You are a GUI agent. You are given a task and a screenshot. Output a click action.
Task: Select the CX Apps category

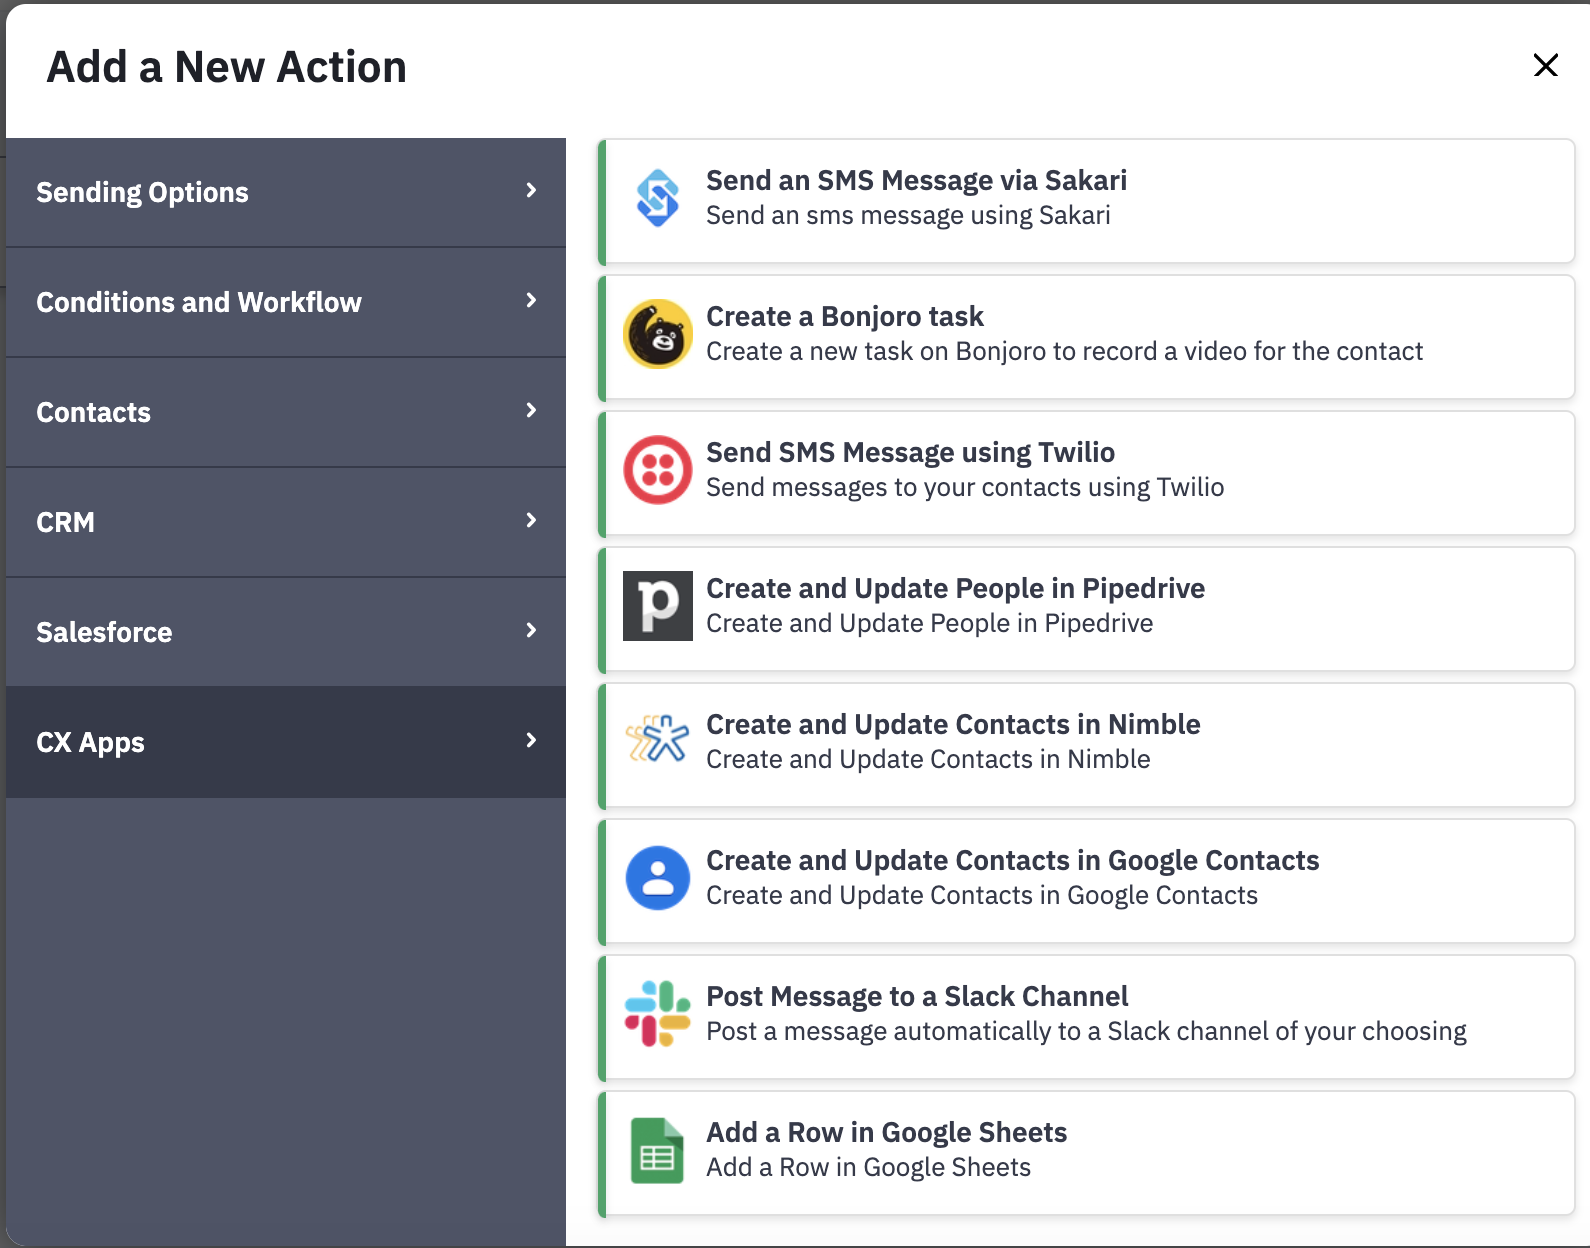point(91,742)
